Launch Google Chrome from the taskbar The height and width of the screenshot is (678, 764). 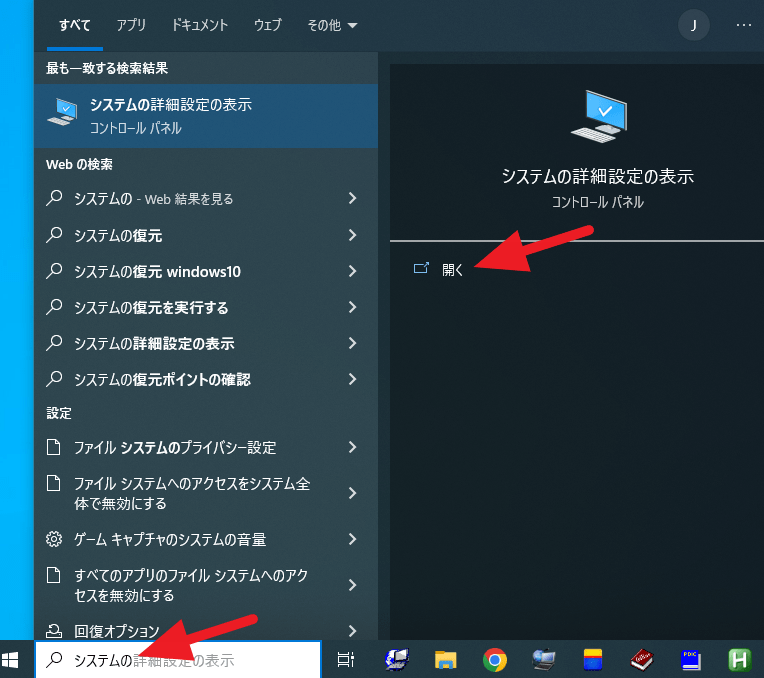[x=494, y=660]
